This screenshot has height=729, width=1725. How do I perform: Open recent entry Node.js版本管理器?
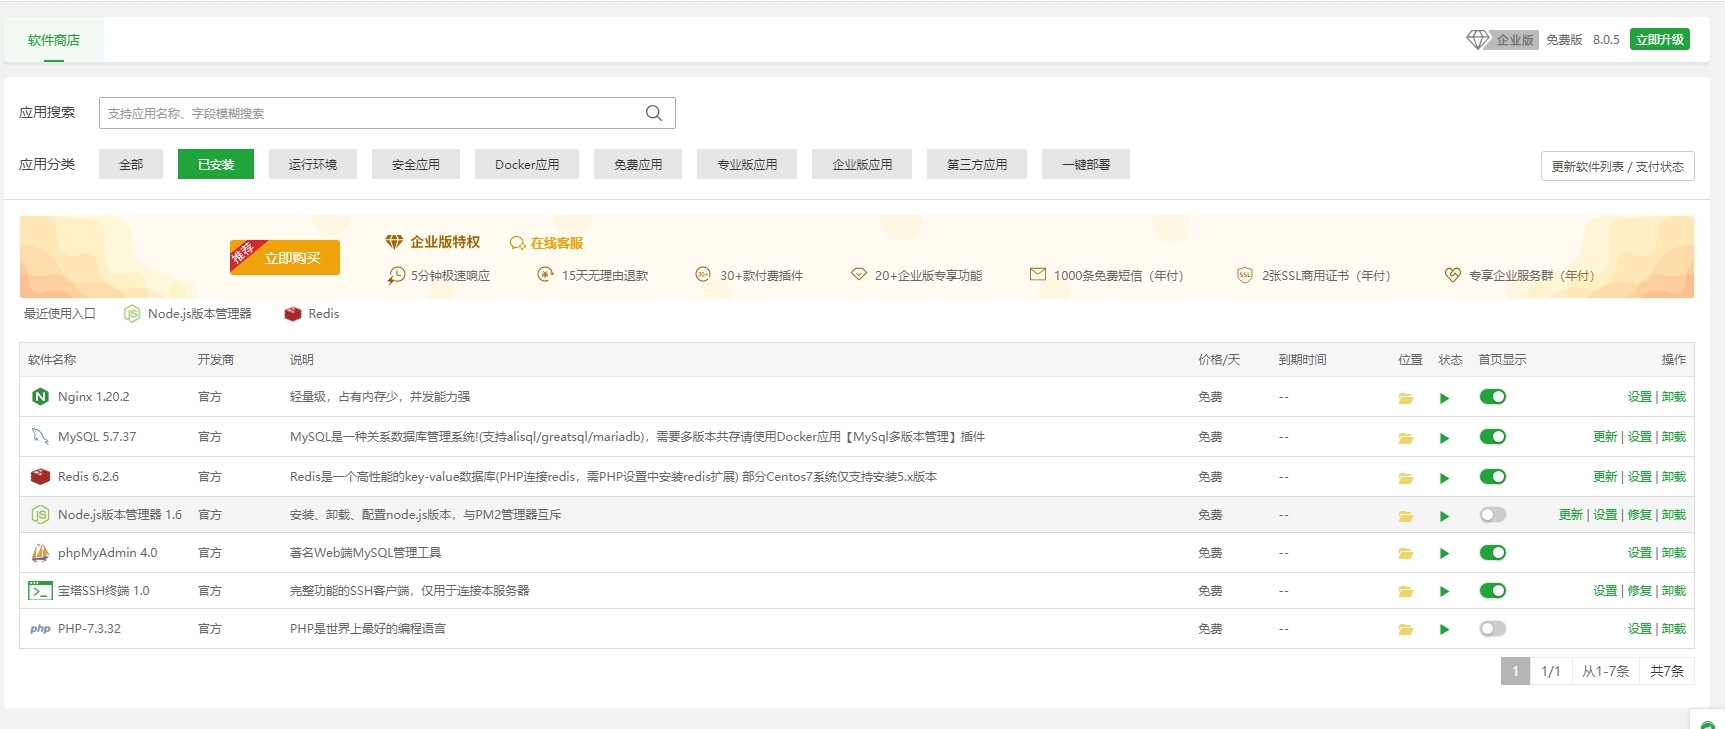(x=188, y=314)
